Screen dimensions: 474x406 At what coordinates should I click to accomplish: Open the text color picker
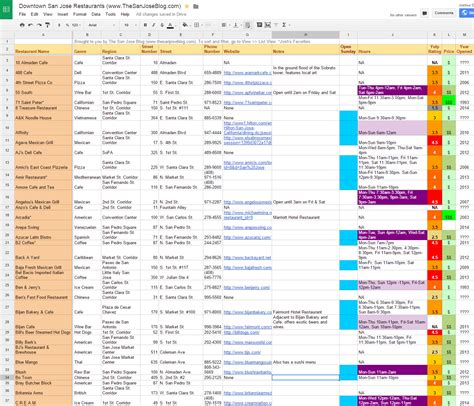point(170,25)
